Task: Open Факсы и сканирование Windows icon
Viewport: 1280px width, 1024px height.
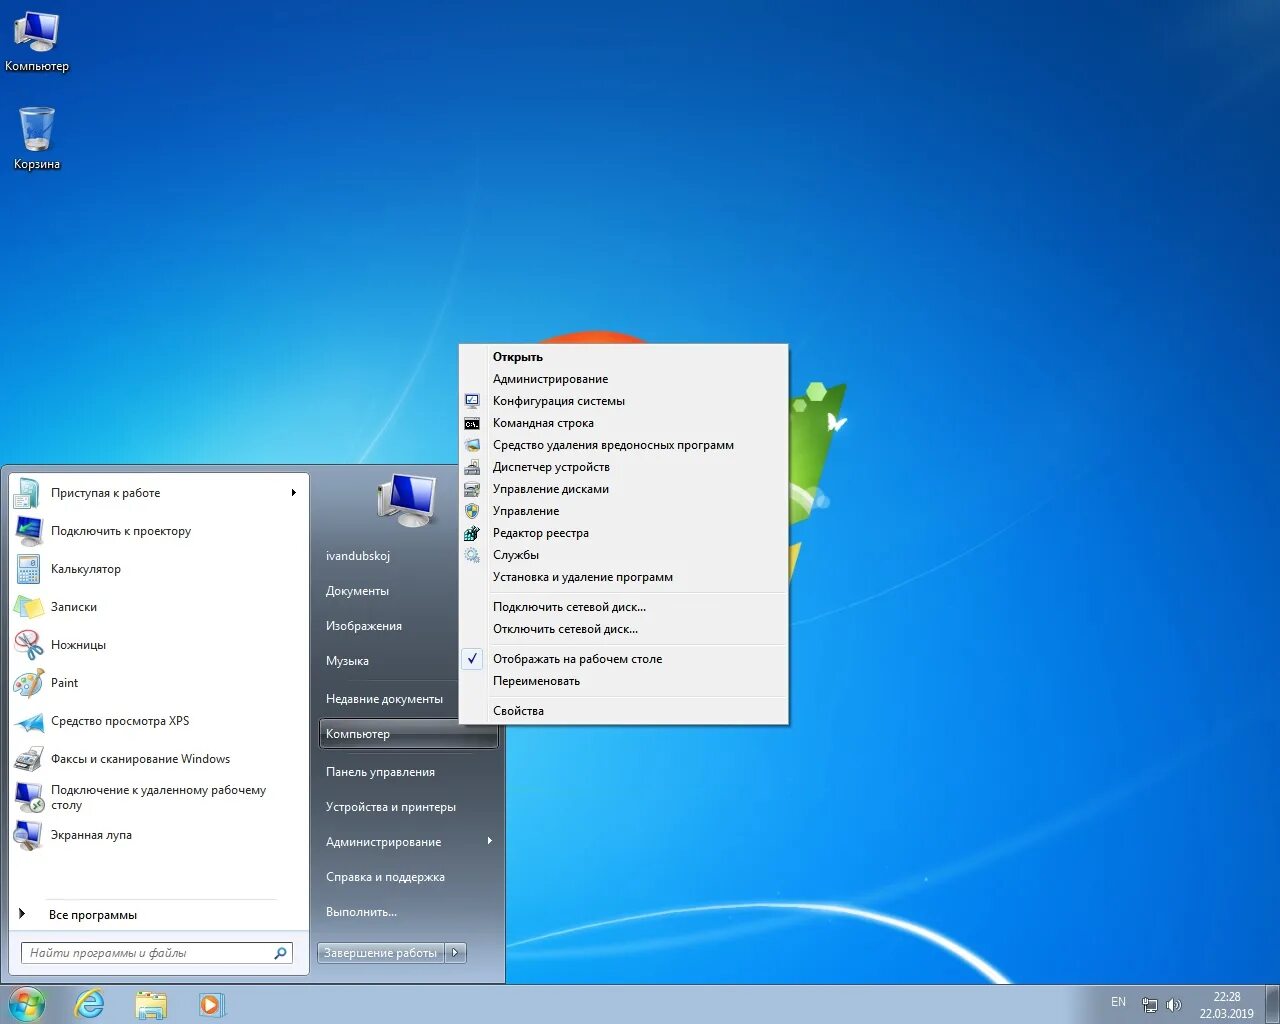Action: click(x=28, y=759)
